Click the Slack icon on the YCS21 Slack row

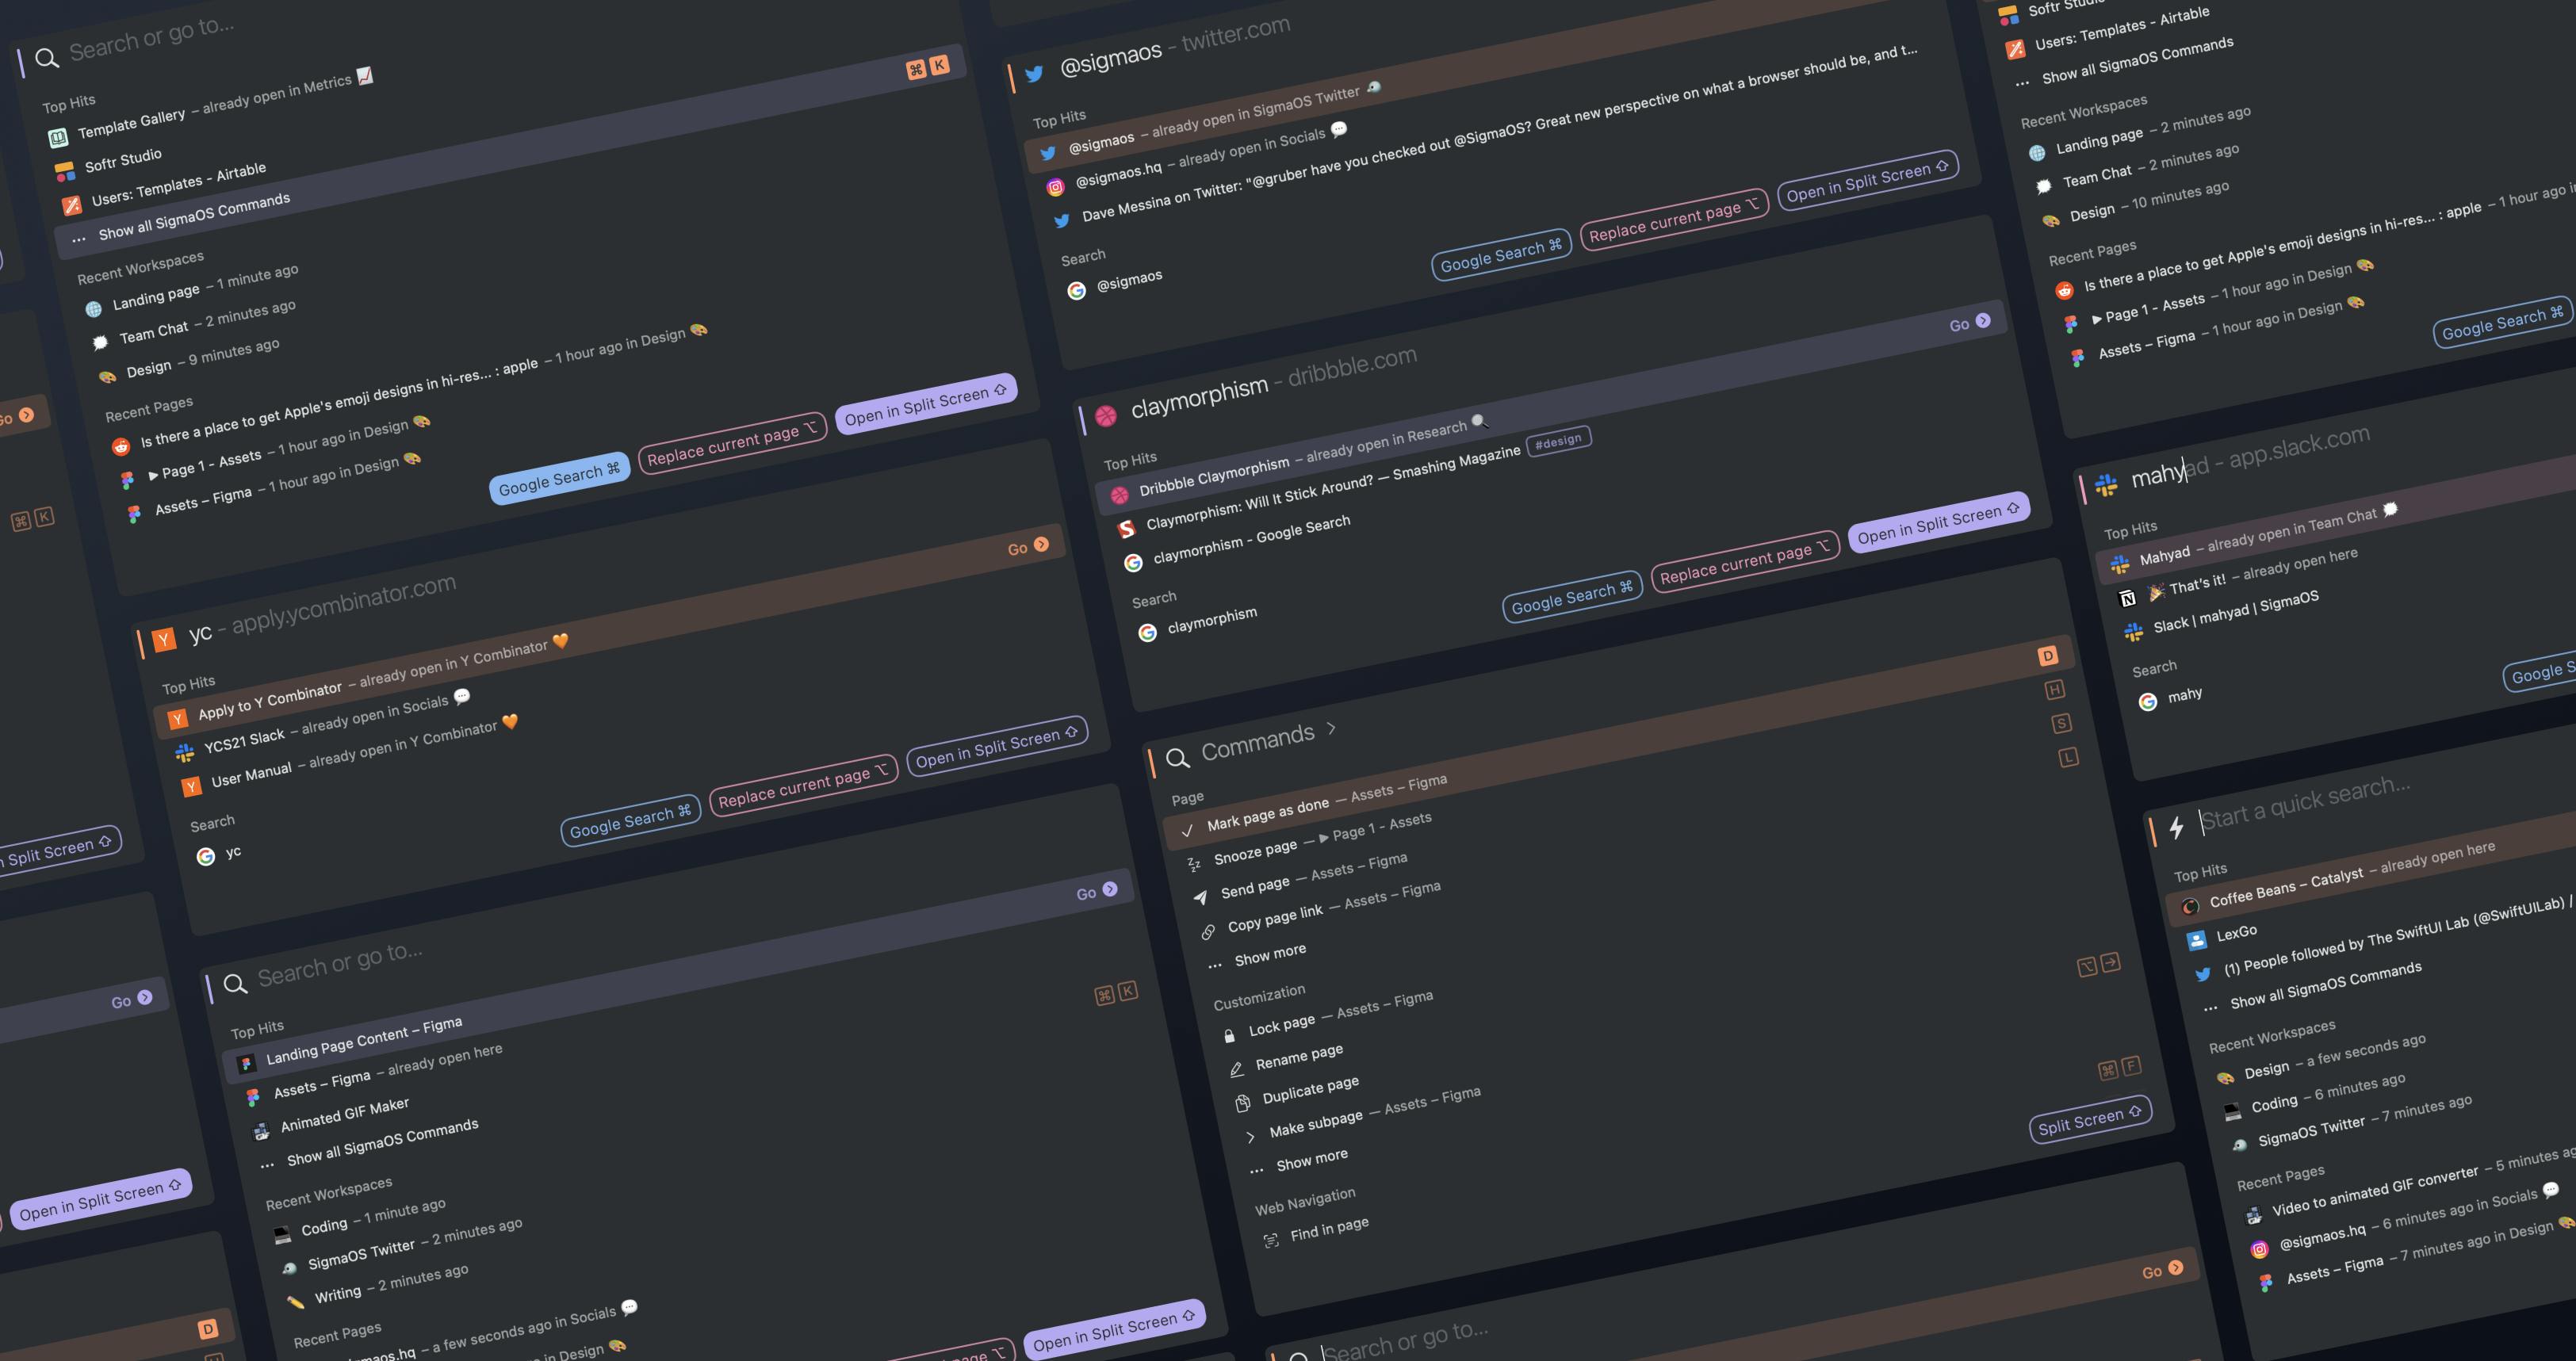point(185,752)
